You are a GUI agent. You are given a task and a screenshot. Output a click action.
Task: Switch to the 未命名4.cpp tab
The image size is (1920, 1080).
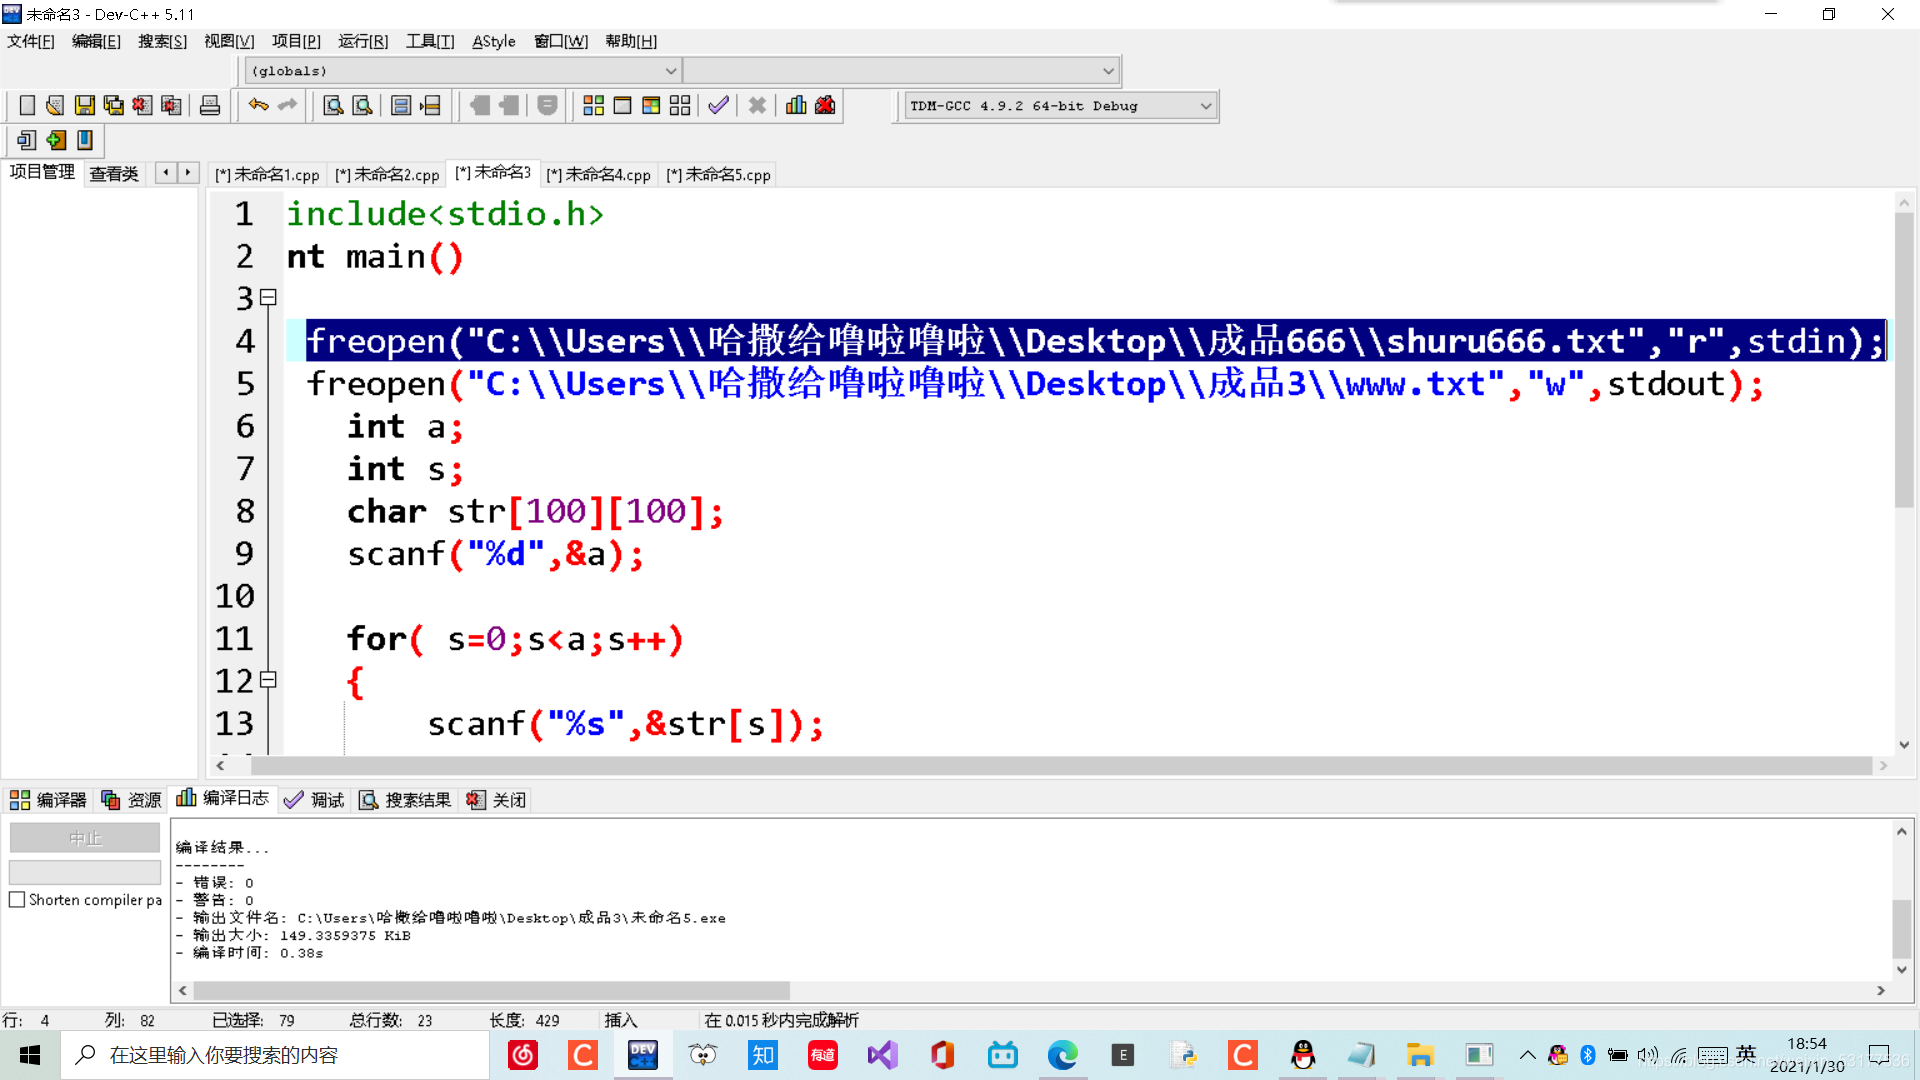[599, 175]
